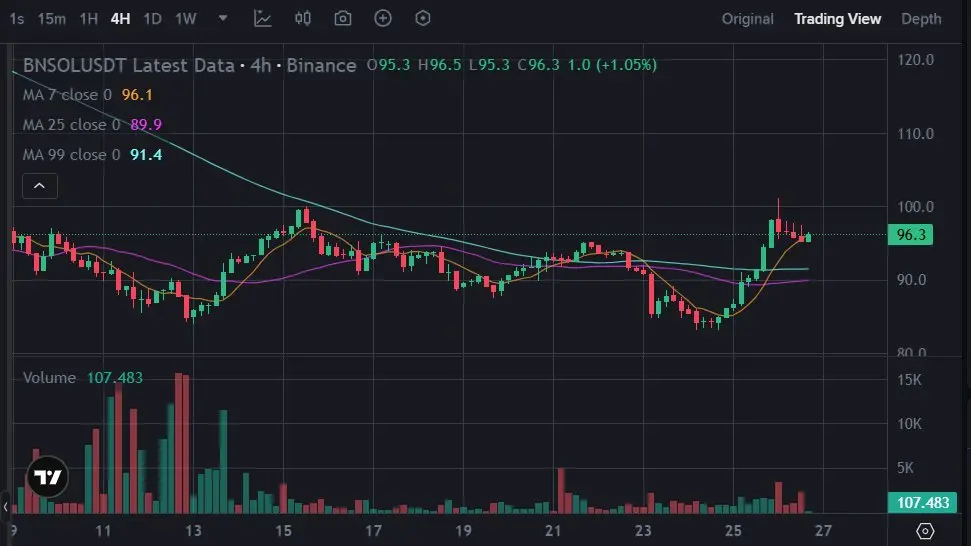Open the TradingView logo
This screenshot has width=971, height=546.
48,477
